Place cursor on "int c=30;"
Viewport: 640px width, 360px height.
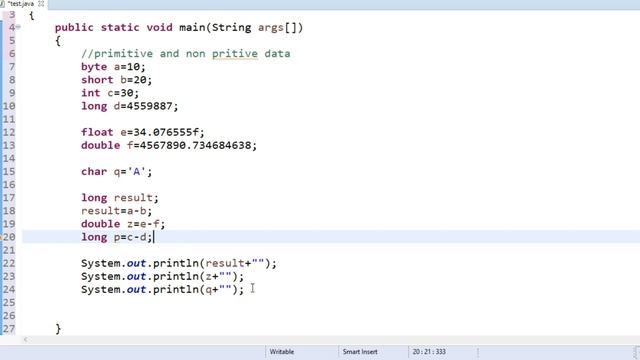tap(110, 93)
